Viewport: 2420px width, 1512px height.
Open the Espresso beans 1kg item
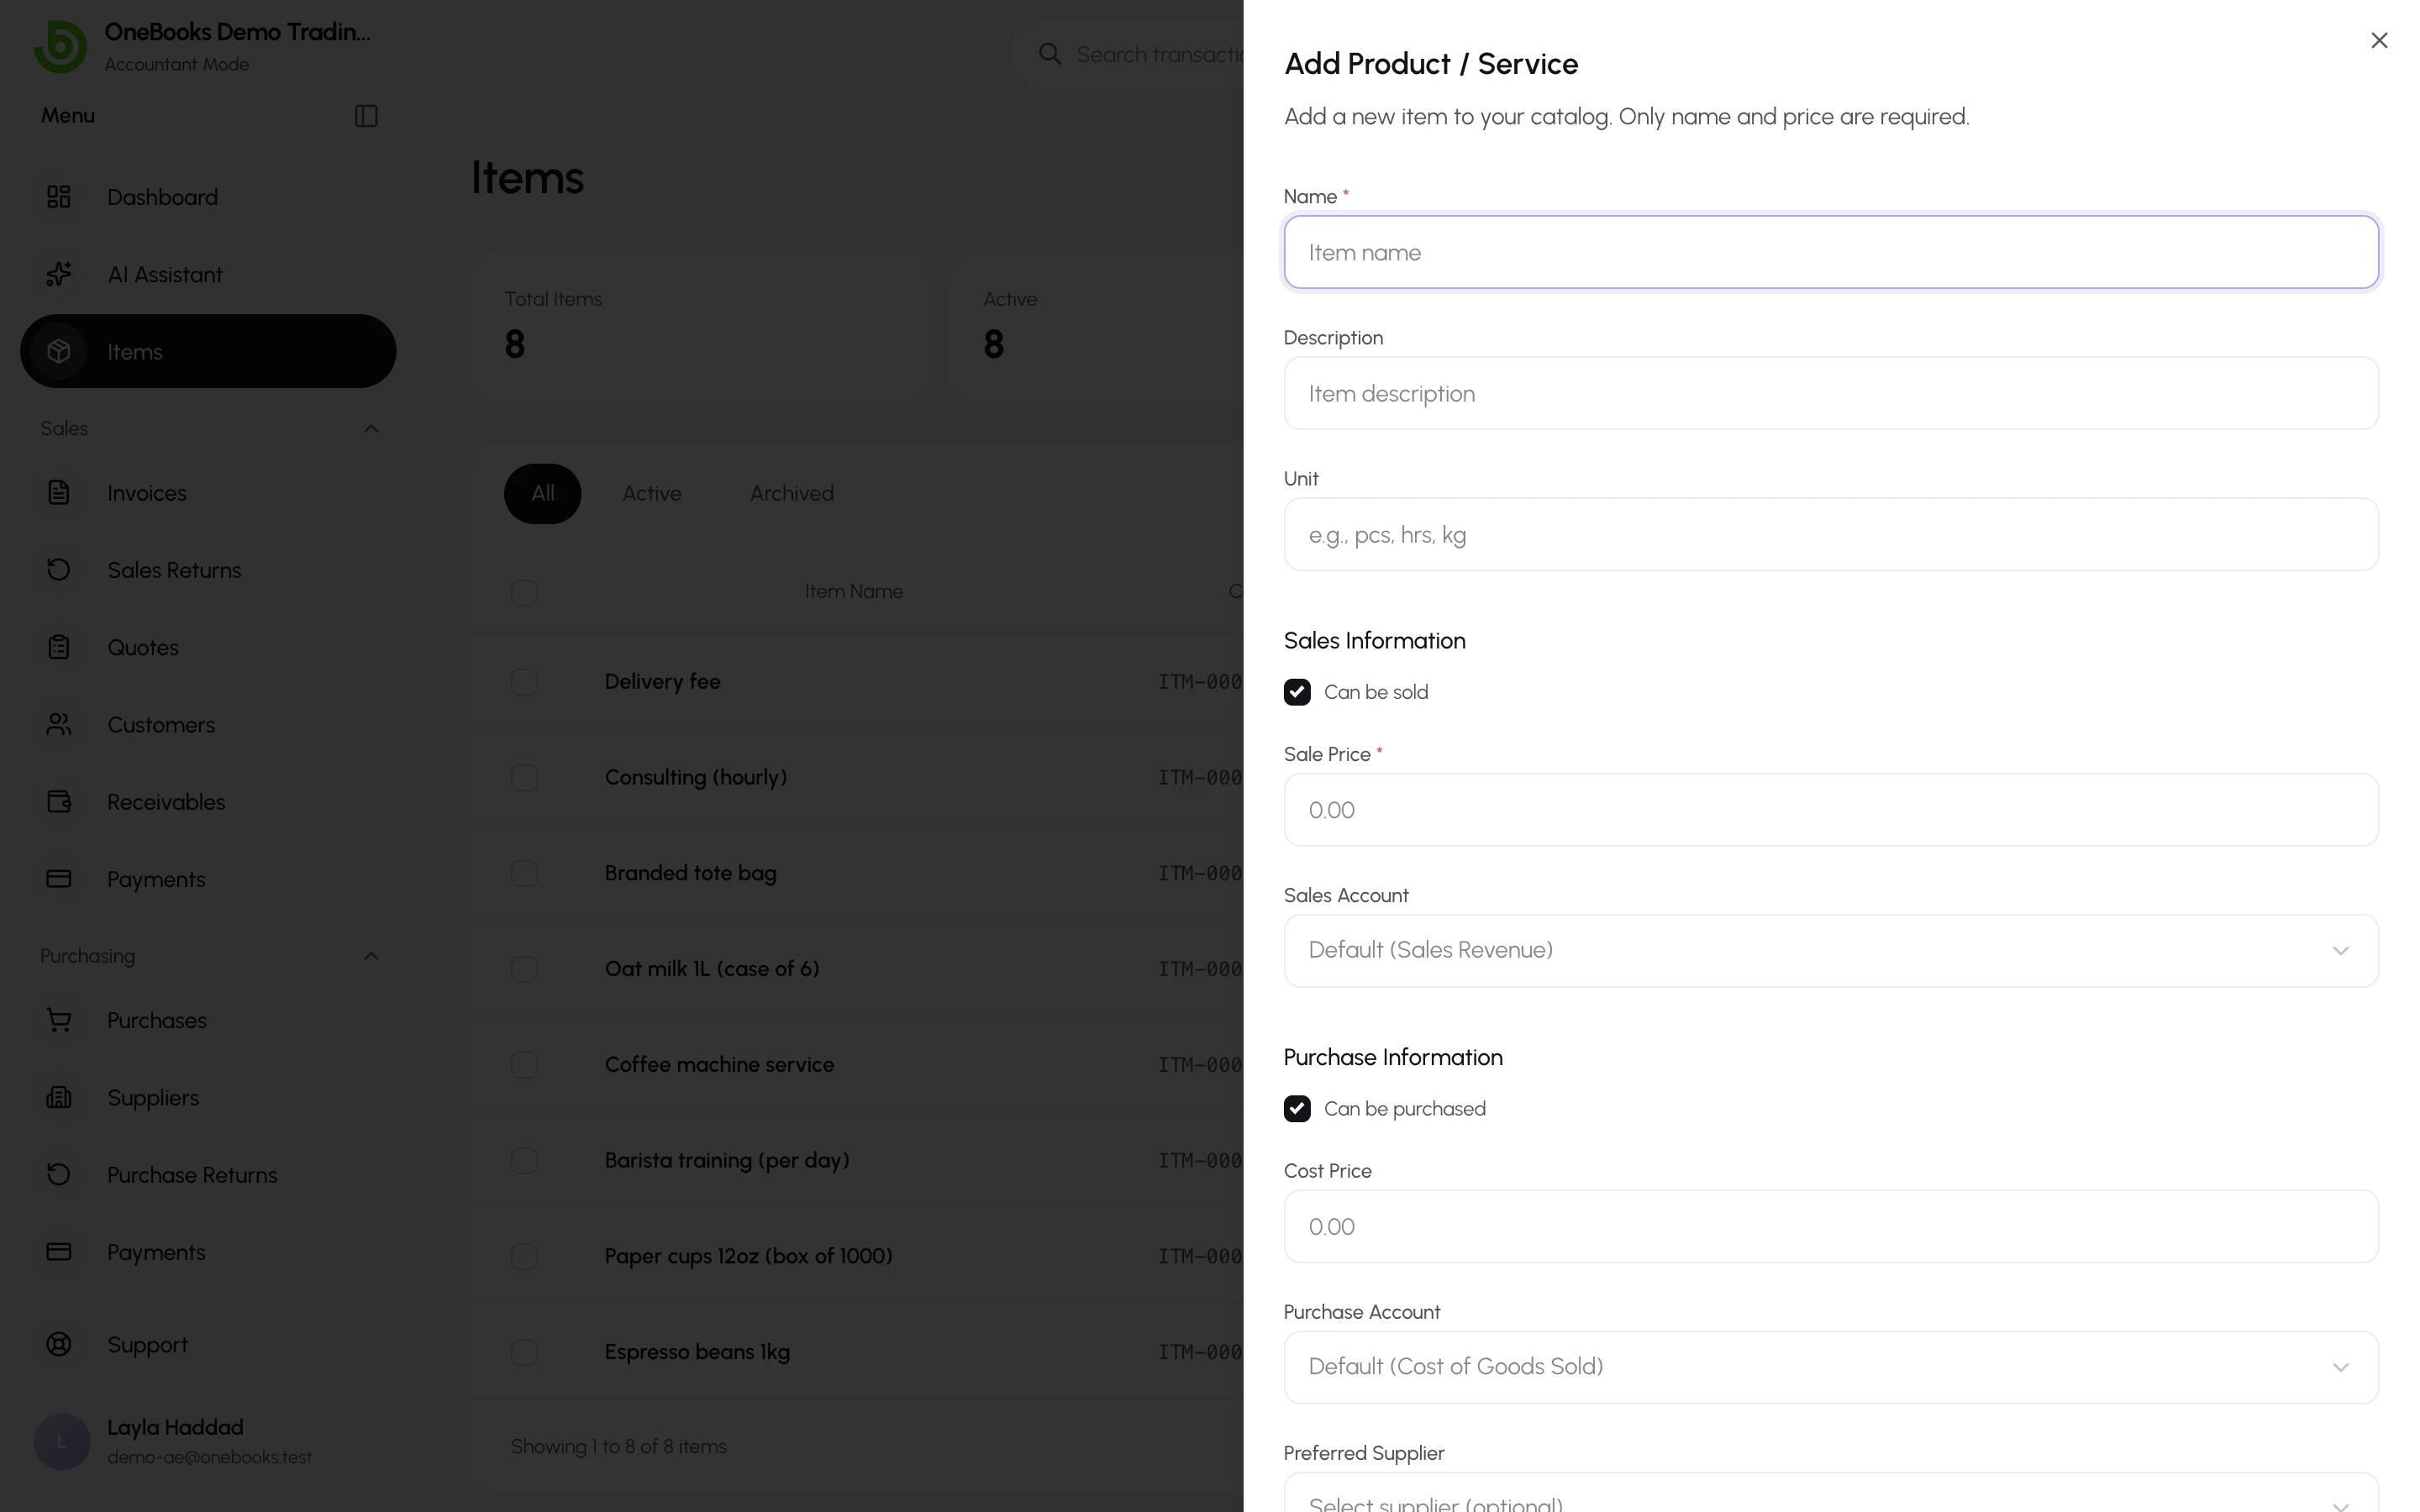click(x=857, y=1352)
